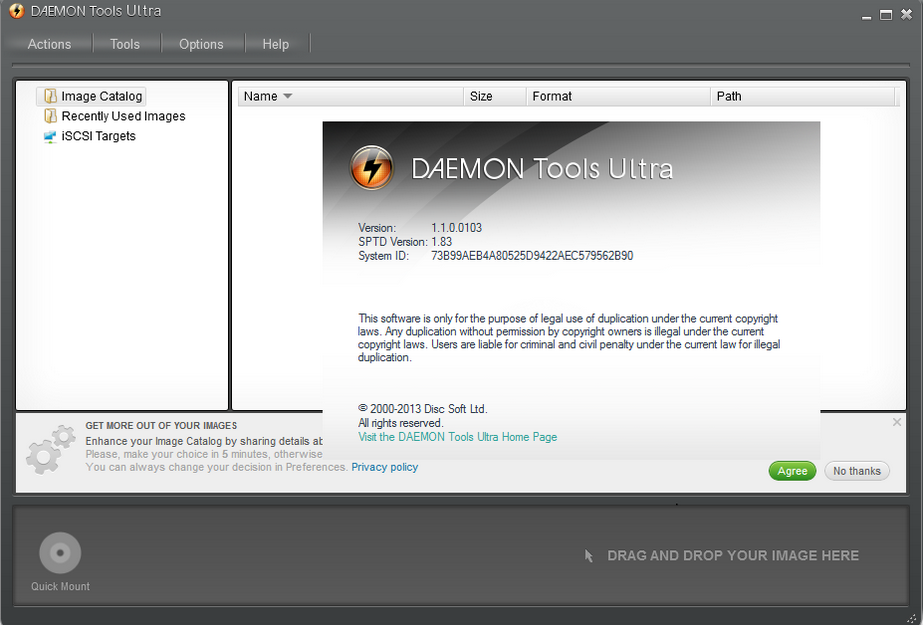Click the version number 1.1.0.0103

click(456, 228)
